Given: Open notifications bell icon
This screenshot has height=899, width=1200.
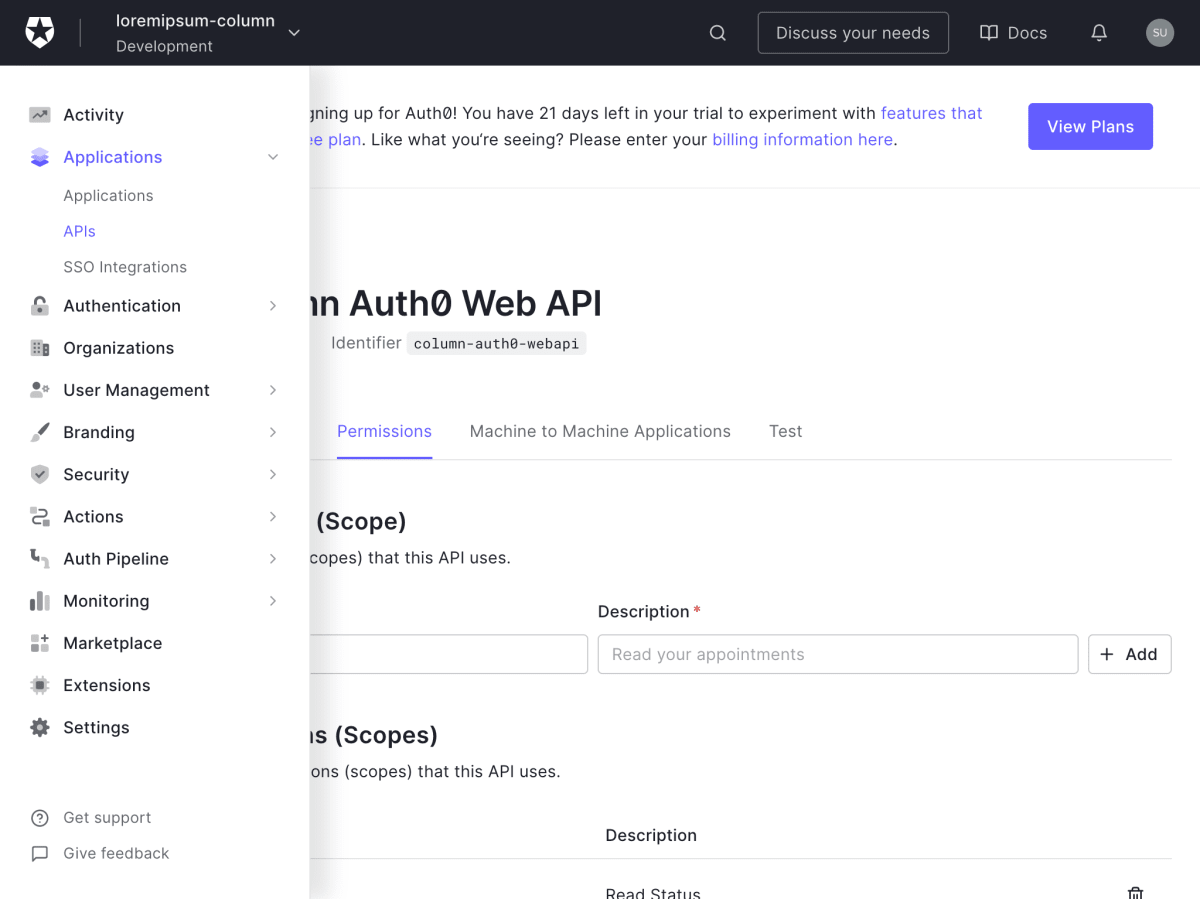Looking at the screenshot, I should tap(1099, 33).
